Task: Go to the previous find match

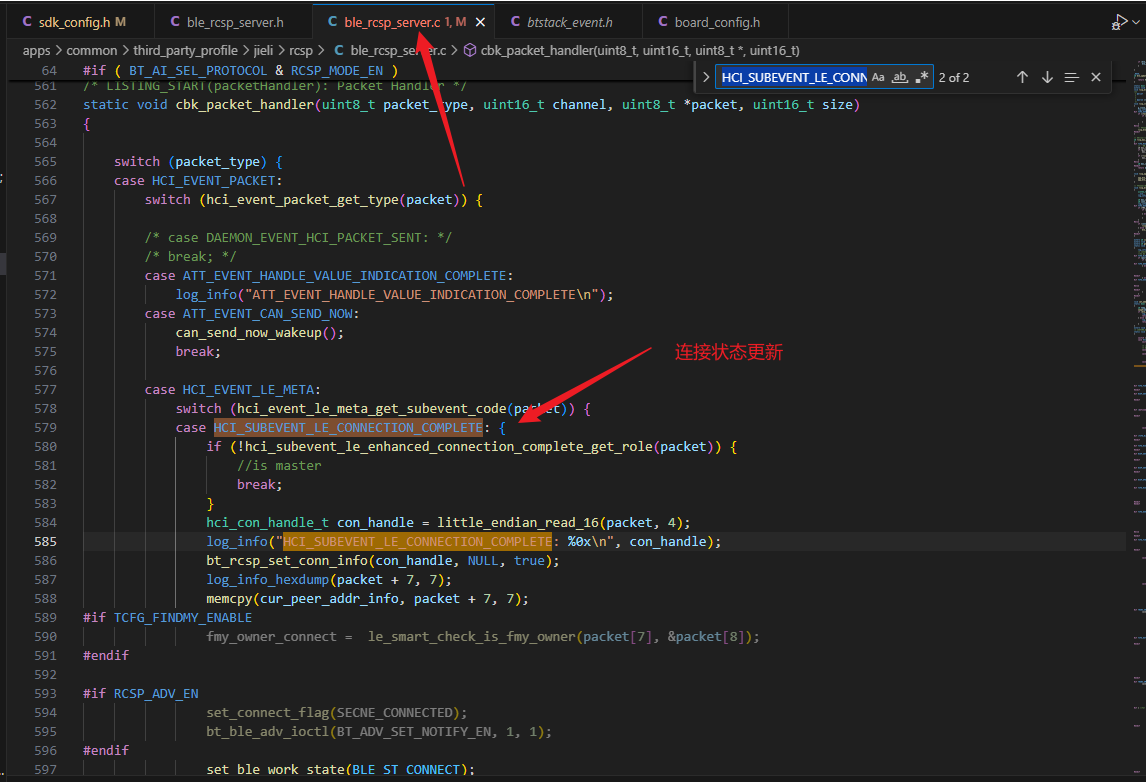Action: pos(1022,77)
